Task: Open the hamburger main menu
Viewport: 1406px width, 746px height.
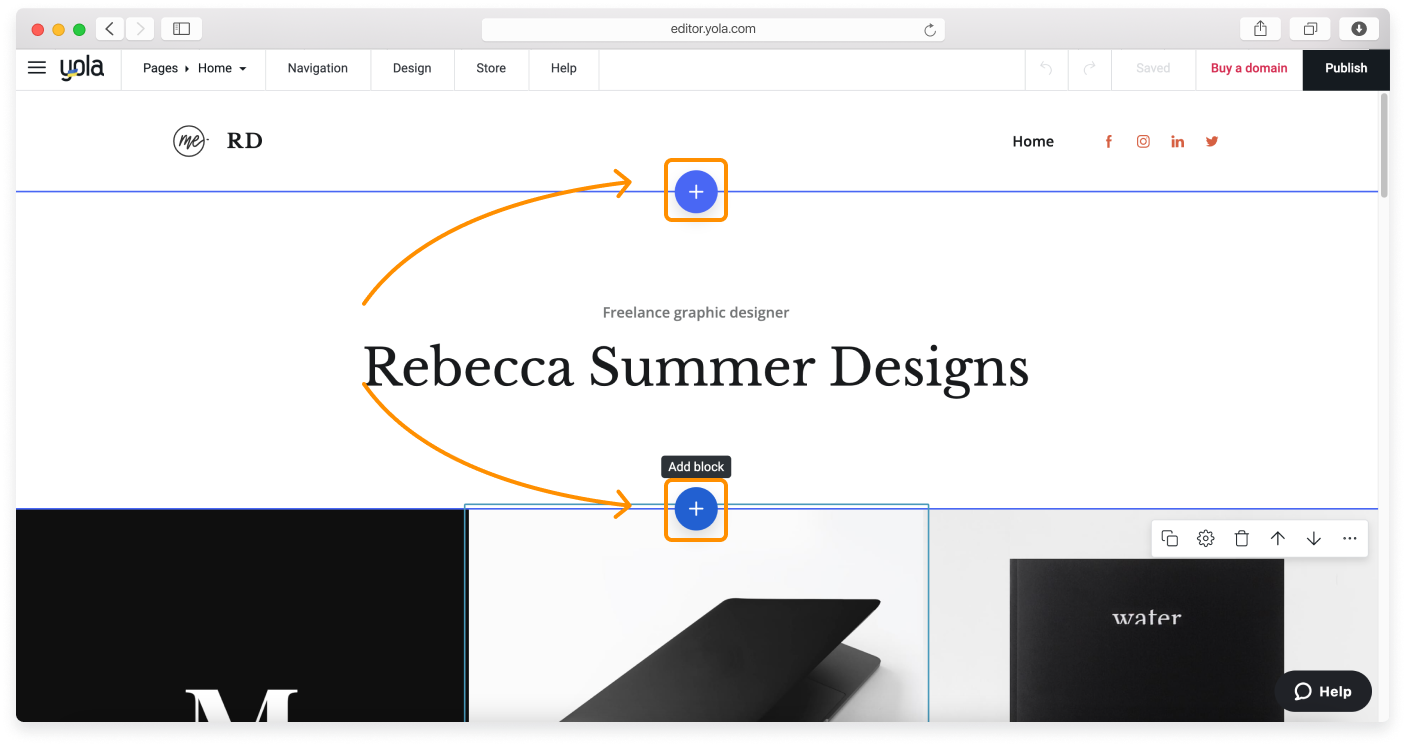Action: [x=37, y=68]
